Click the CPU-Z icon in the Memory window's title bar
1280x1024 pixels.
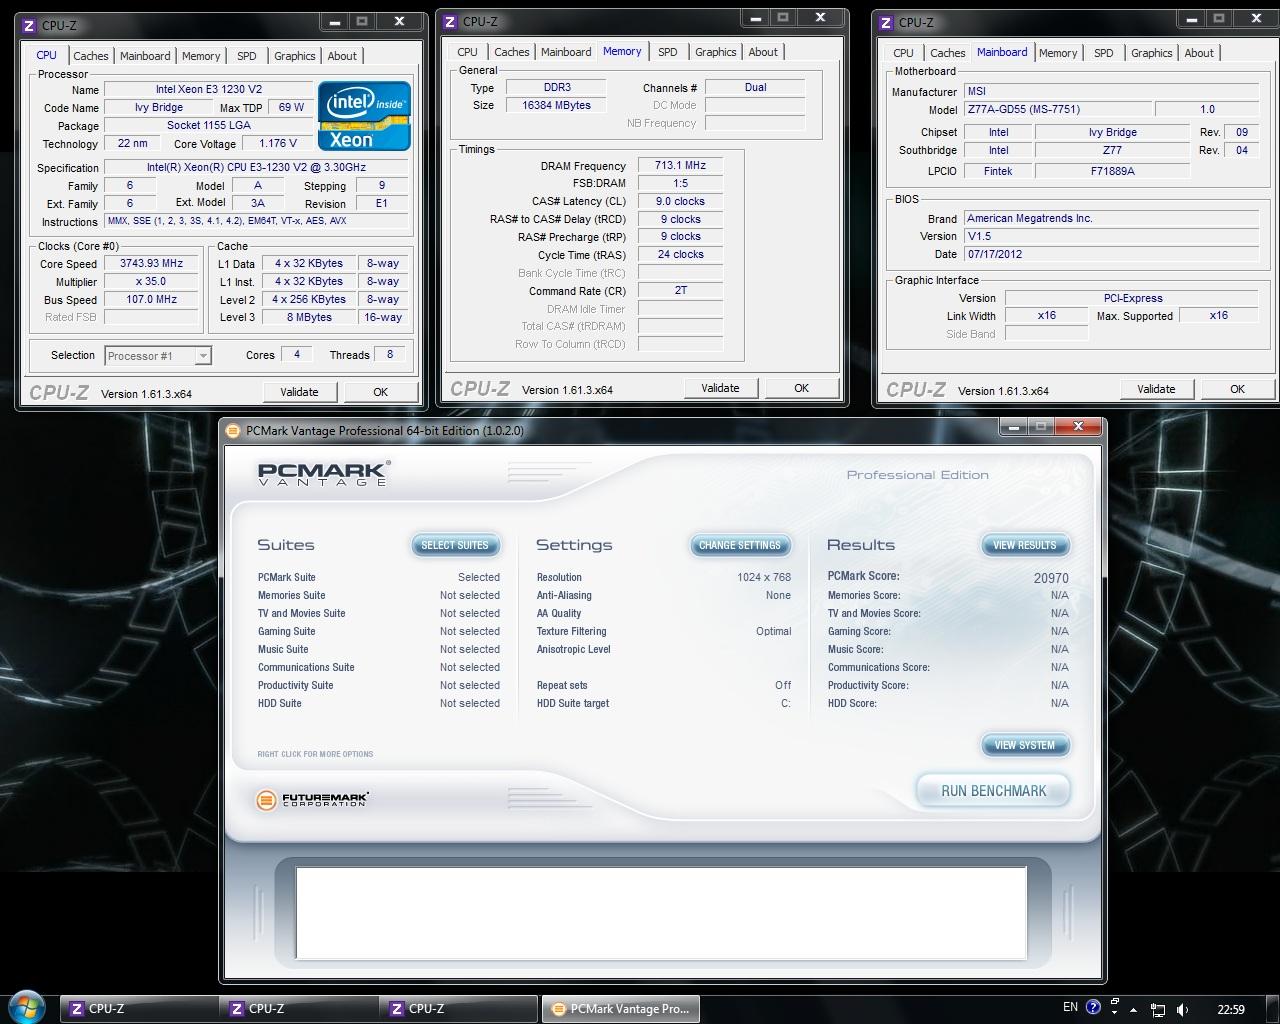[x=451, y=21]
